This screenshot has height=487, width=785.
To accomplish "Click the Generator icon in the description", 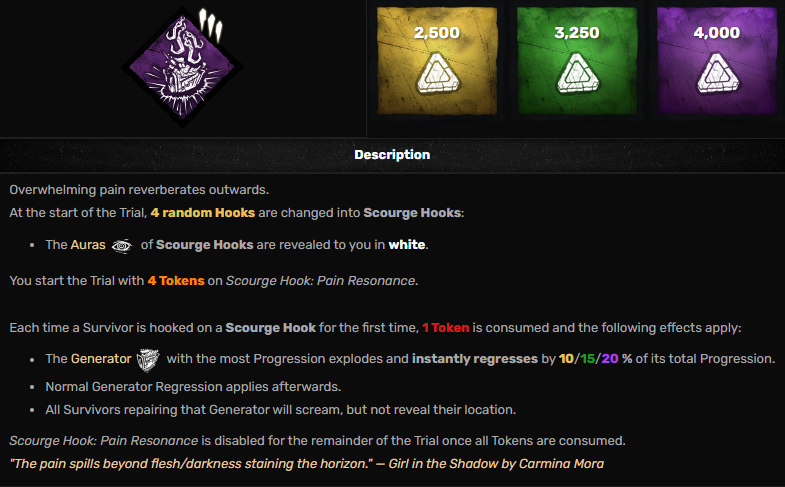I will pos(149,358).
